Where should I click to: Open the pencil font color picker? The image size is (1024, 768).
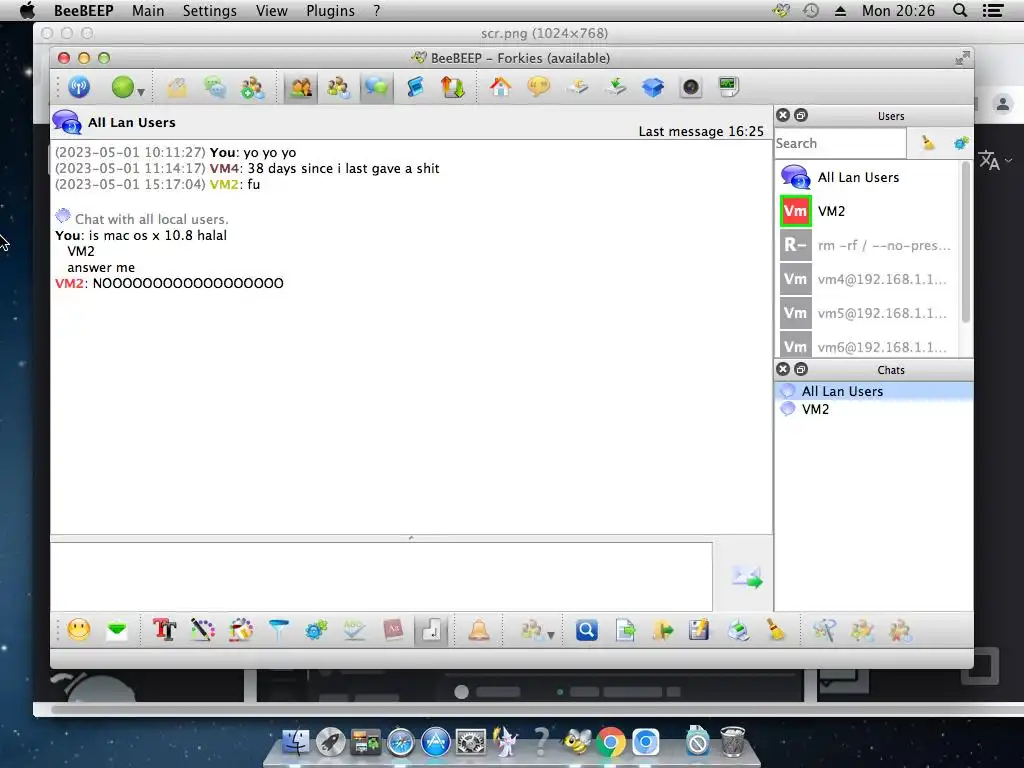(x=202, y=630)
